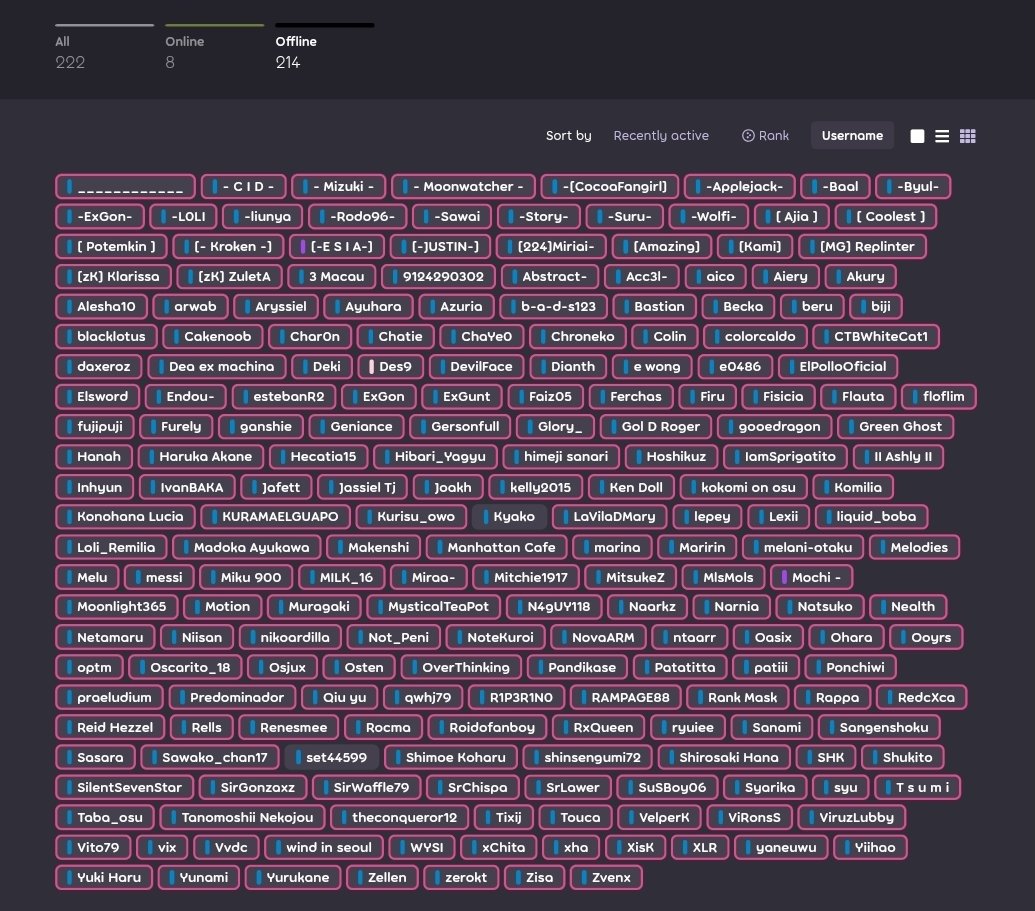Switch to list view mode icon
This screenshot has height=911, width=1035.
coord(942,136)
